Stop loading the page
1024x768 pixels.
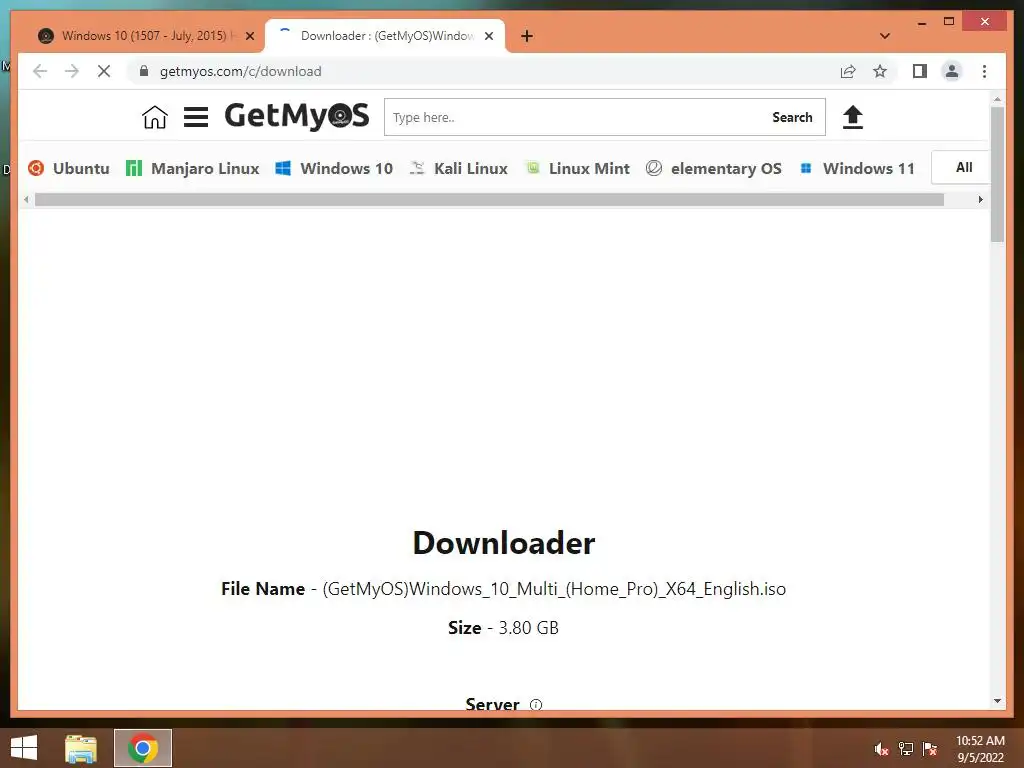tap(104, 71)
